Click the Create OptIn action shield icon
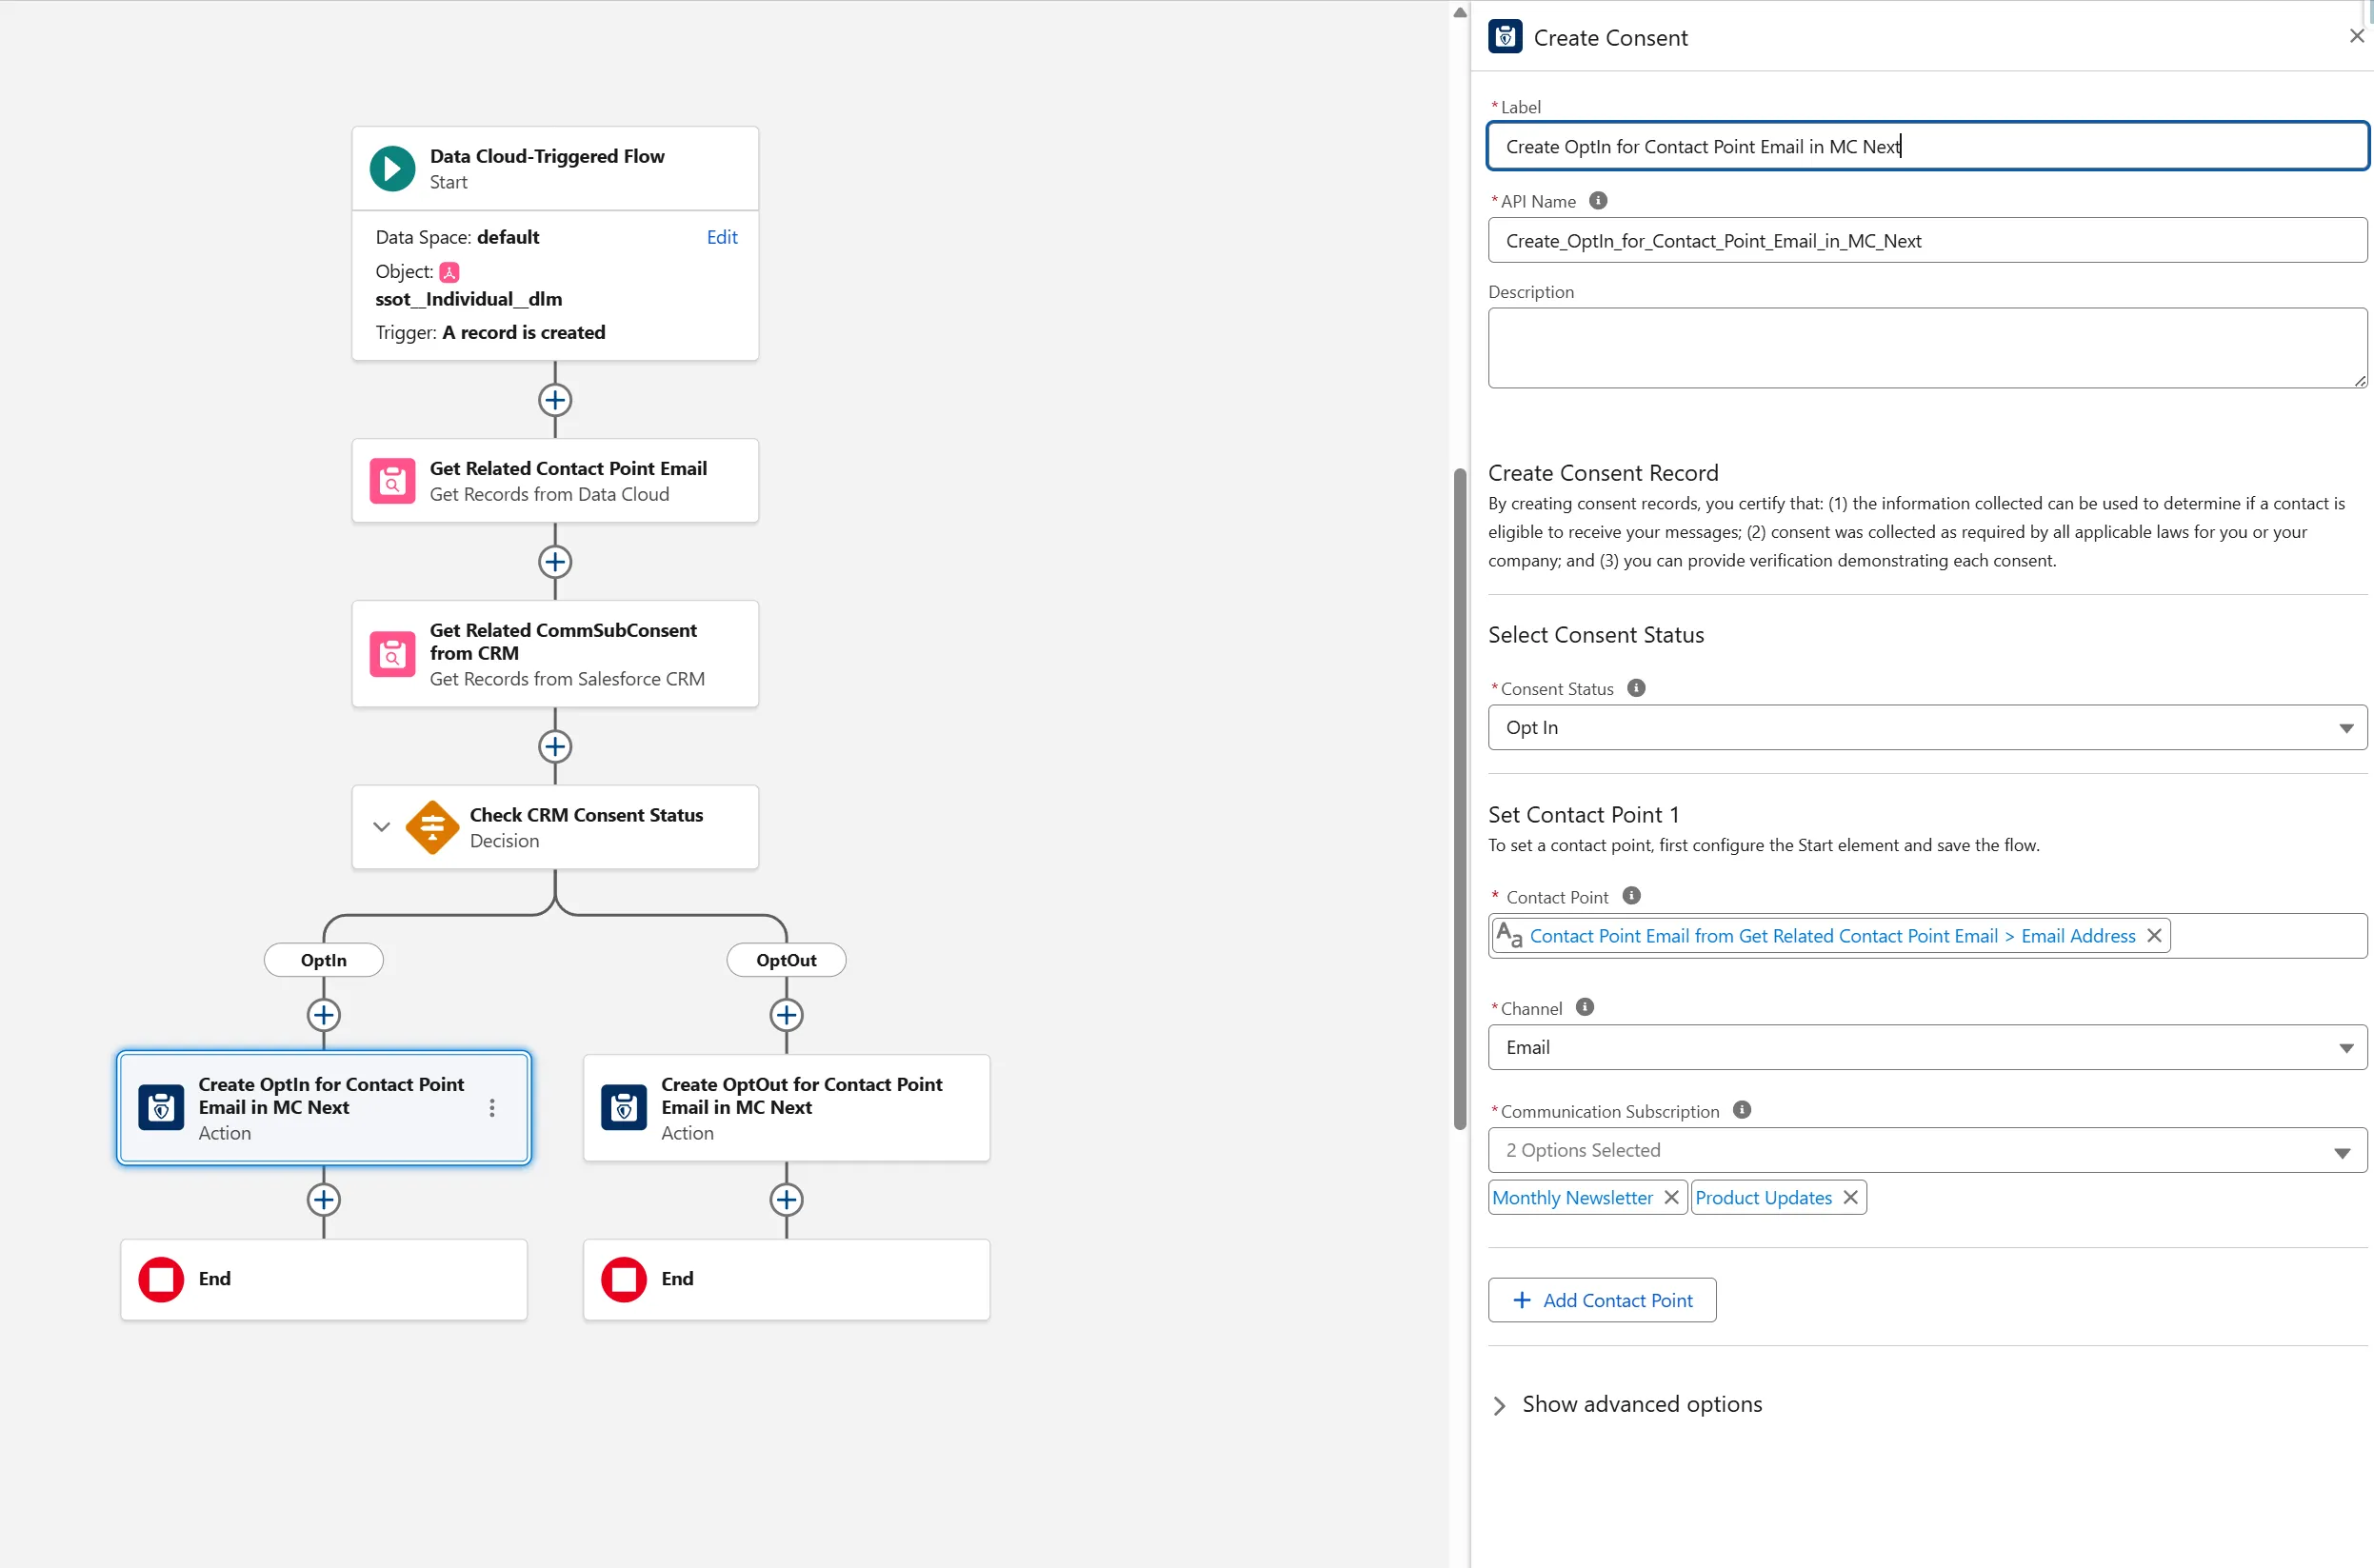 (161, 1107)
